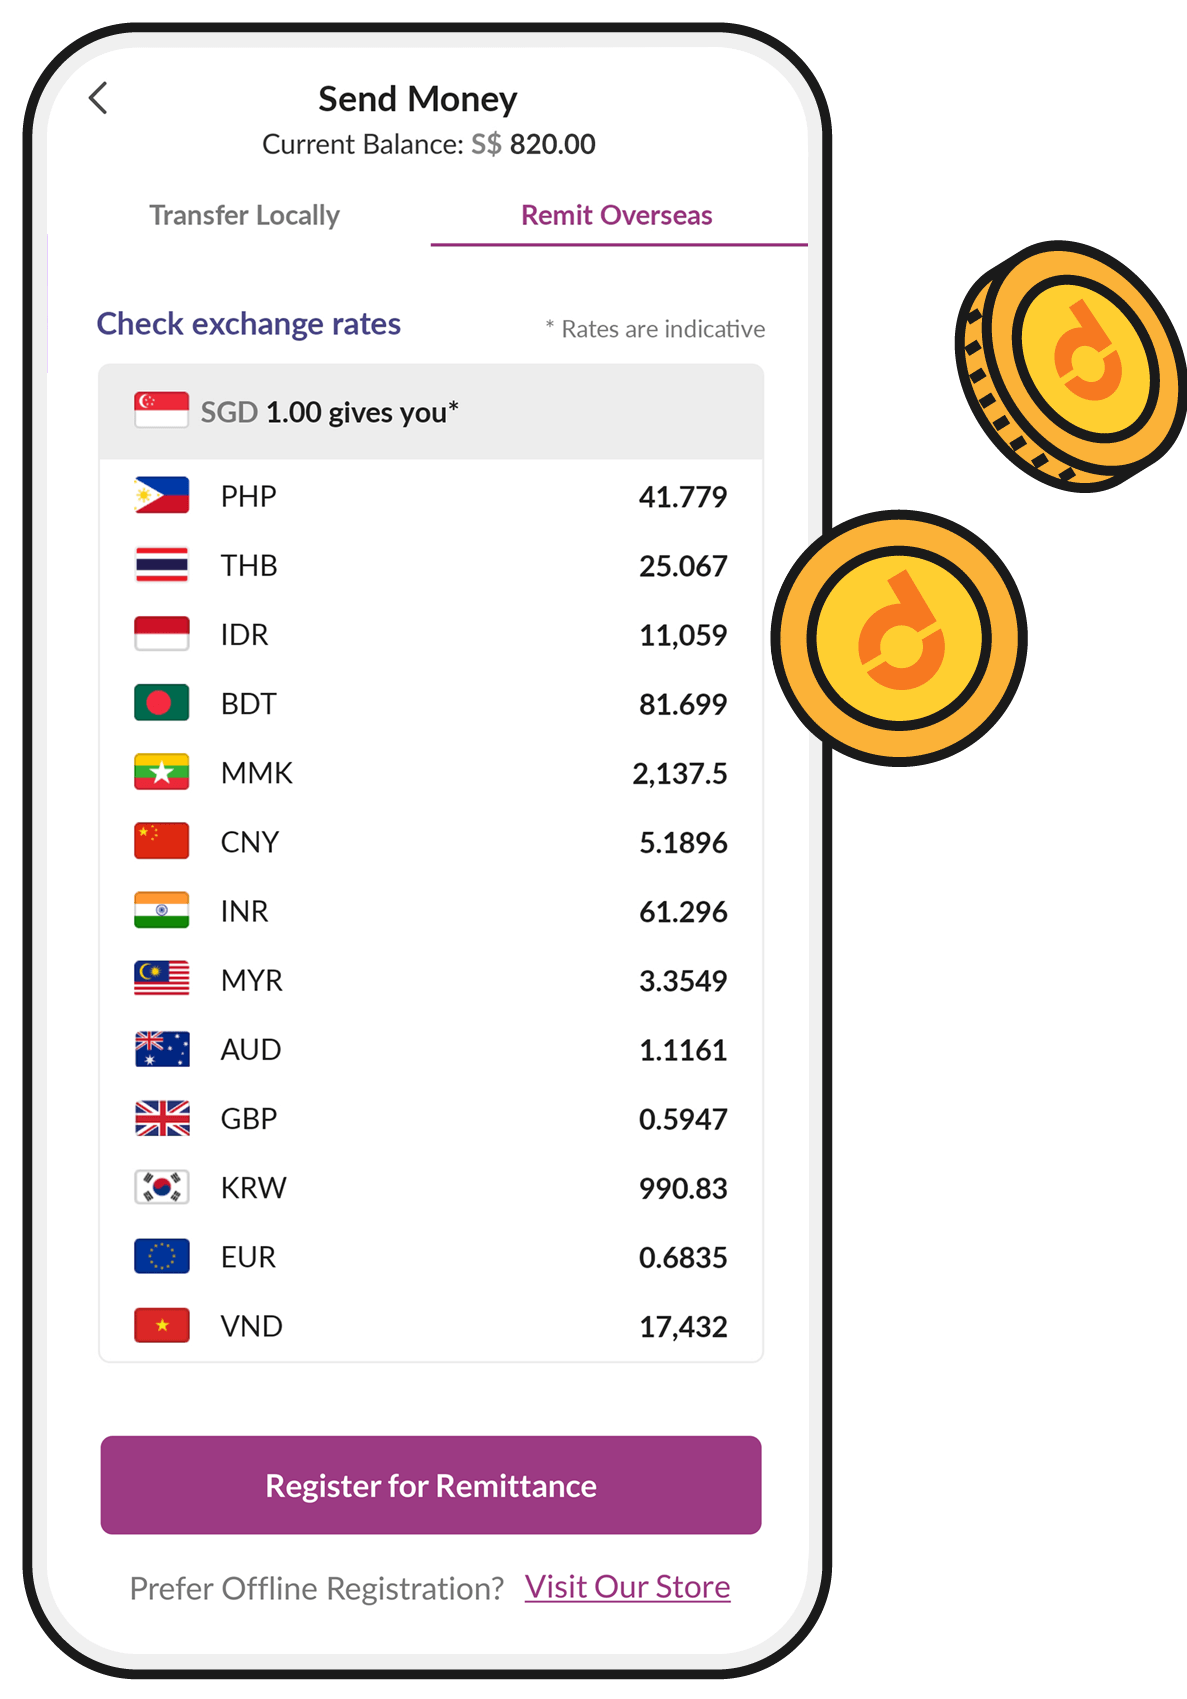
Task: Select the INR exchange rate row
Action: pos(431,911)
